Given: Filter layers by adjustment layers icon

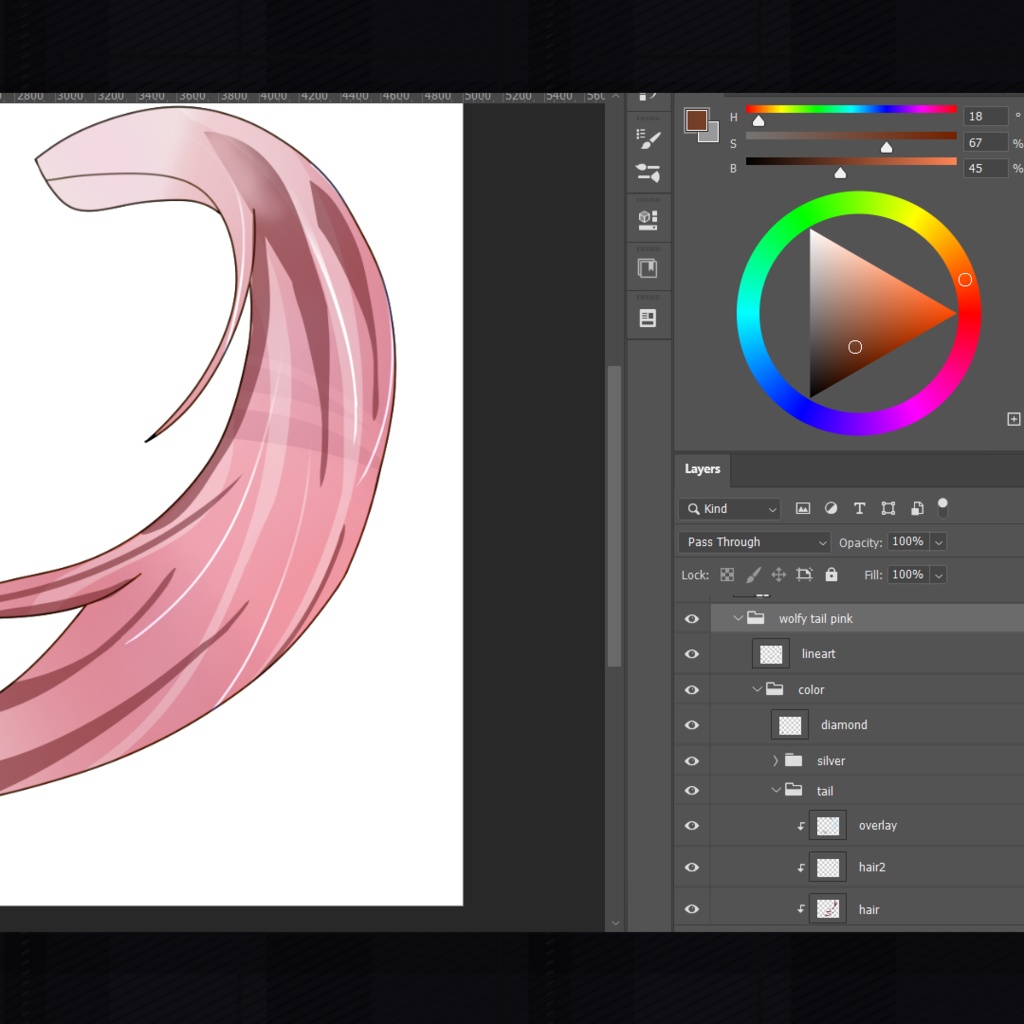Looking at the screenshot, I should 831,508.
